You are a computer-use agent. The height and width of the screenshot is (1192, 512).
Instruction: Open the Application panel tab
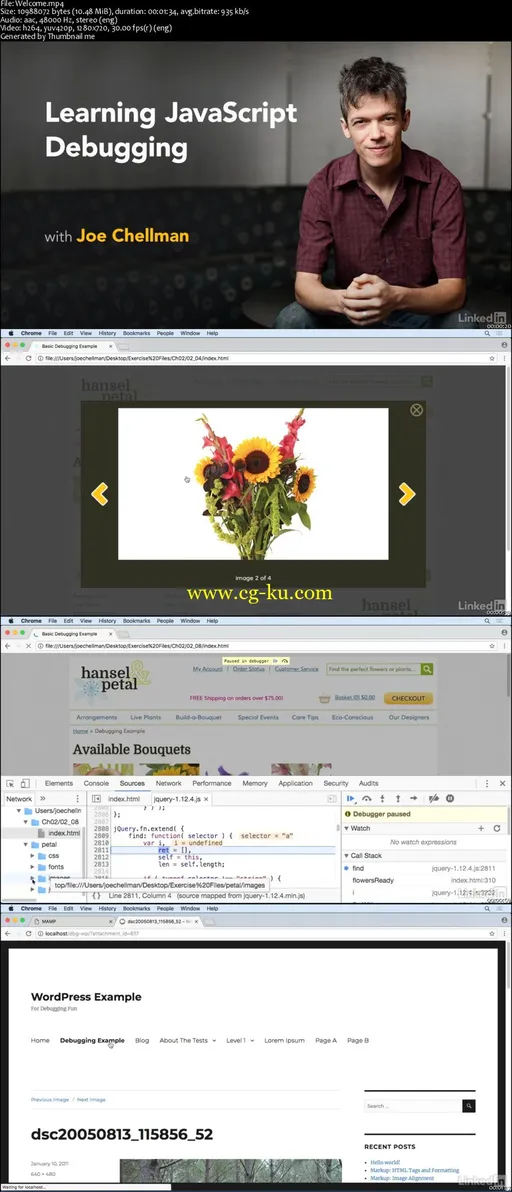[296, 783]
